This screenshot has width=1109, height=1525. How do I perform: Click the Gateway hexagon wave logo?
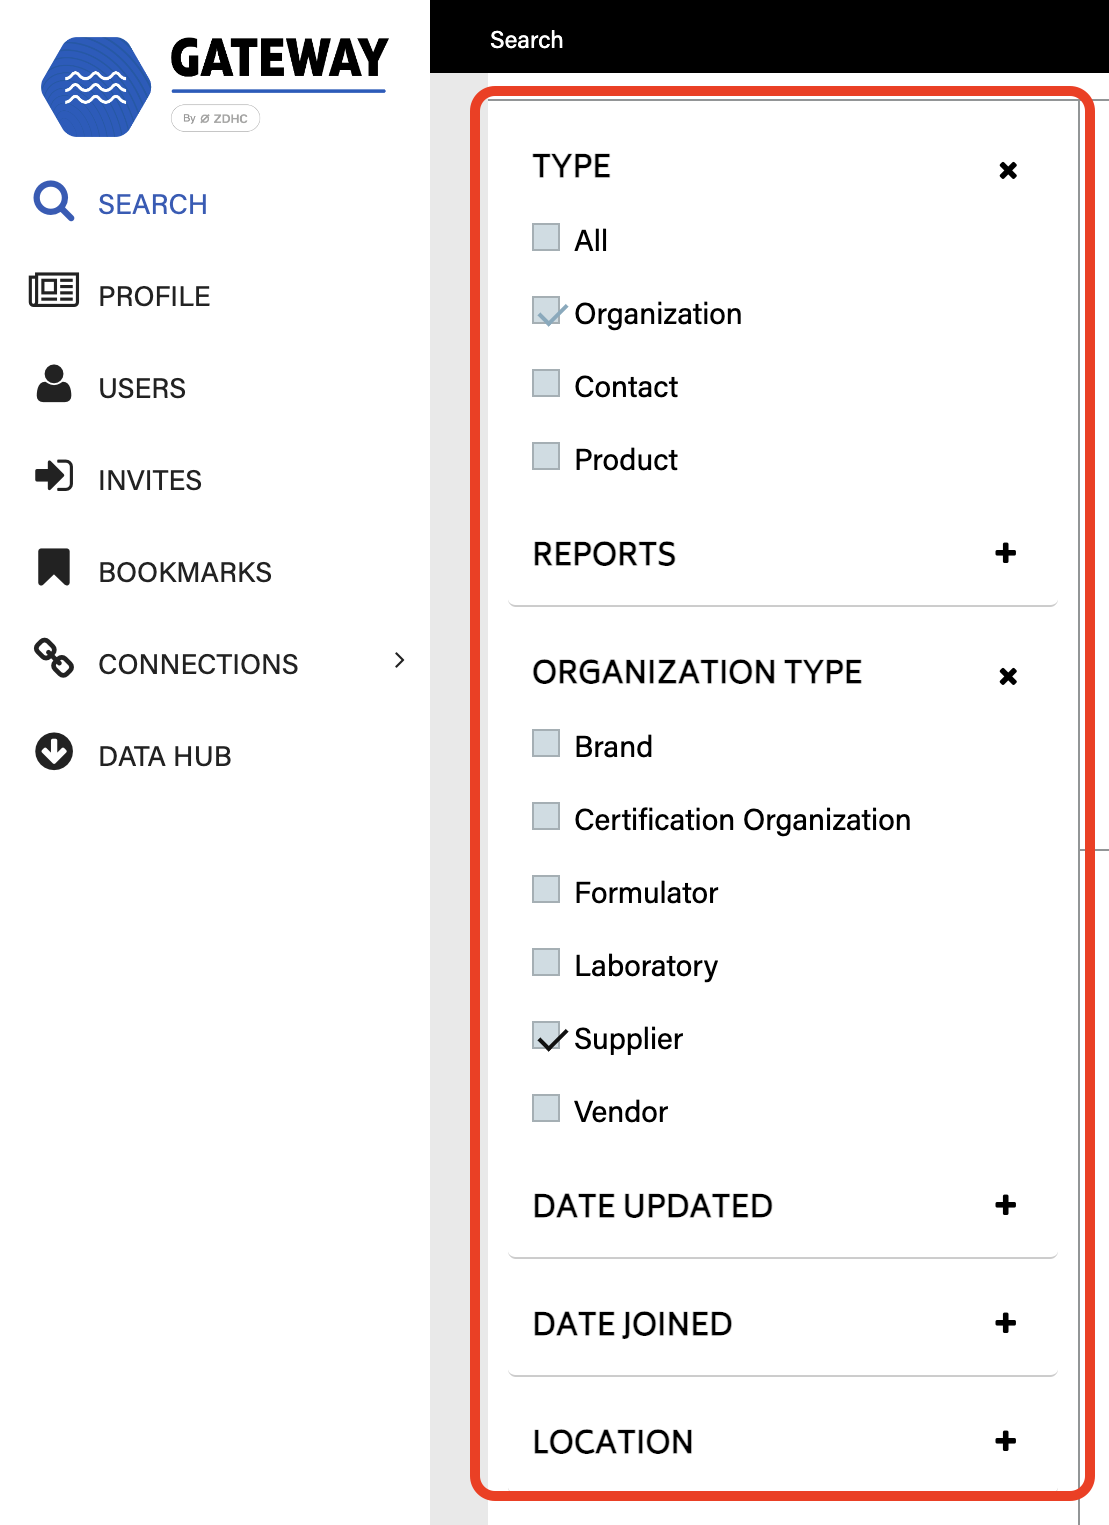[x=96, y=87]
